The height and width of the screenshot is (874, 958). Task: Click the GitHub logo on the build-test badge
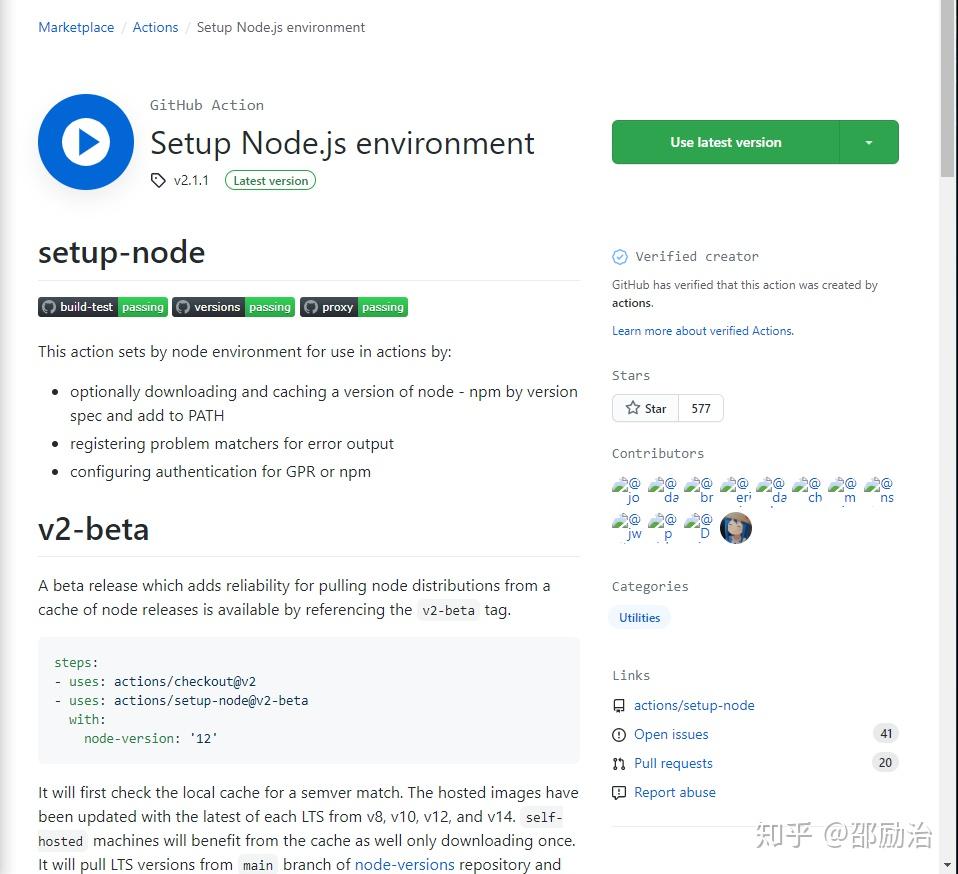[49, 307]
